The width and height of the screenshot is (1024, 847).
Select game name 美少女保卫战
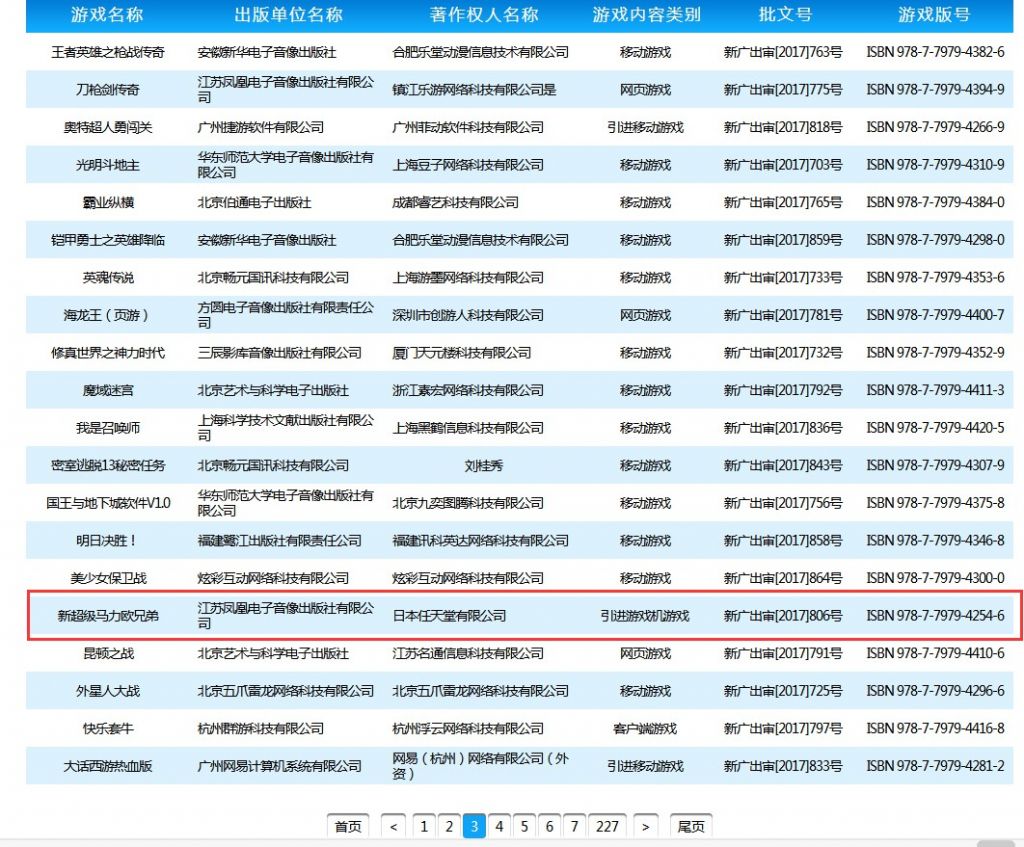tap(108, 578)
